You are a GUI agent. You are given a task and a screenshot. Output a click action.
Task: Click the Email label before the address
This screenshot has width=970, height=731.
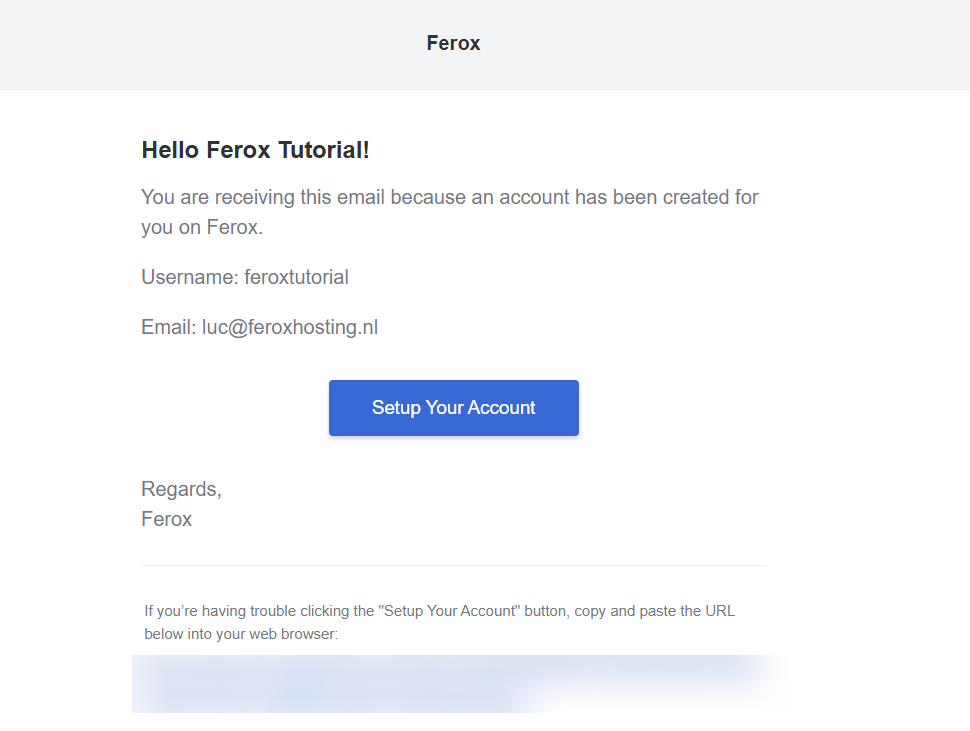coord(169,327)
